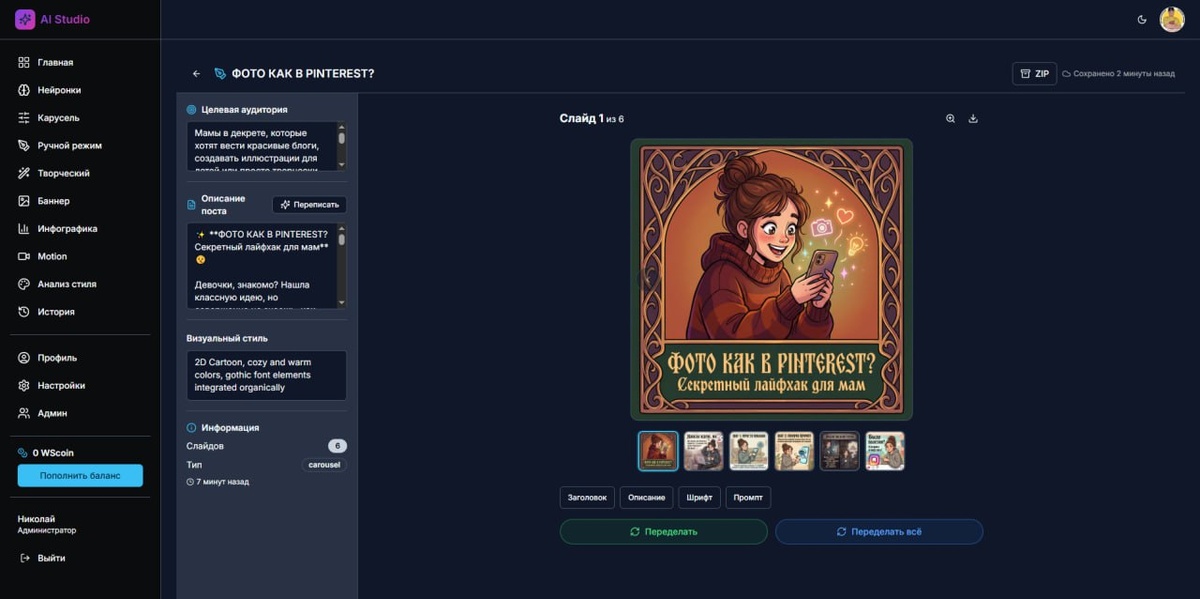The width and height of the screenshot is (1200, 599).
Task: Toggle dark mode moon icon
Action: point(1142,19)
